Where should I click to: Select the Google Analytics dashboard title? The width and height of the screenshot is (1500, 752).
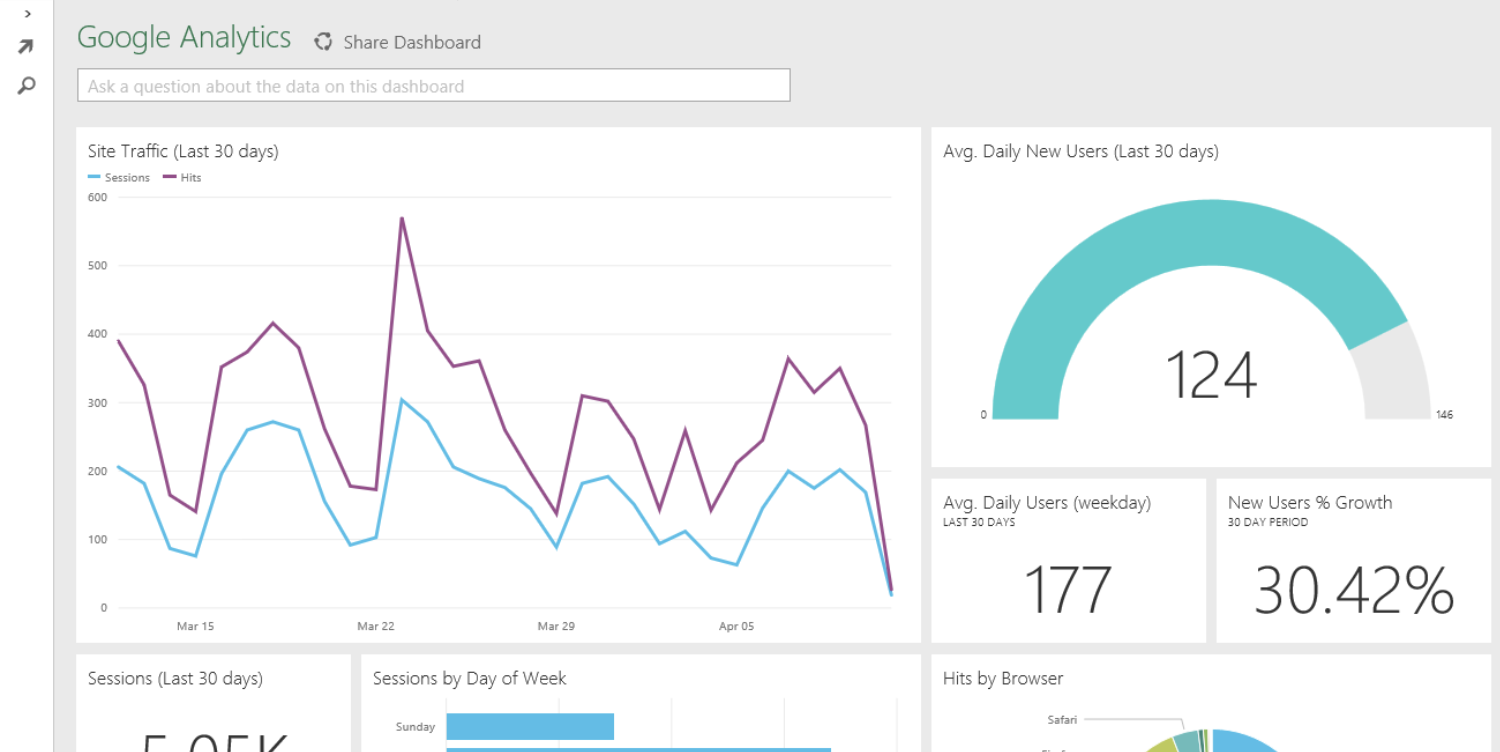click(x=184, y=38)
